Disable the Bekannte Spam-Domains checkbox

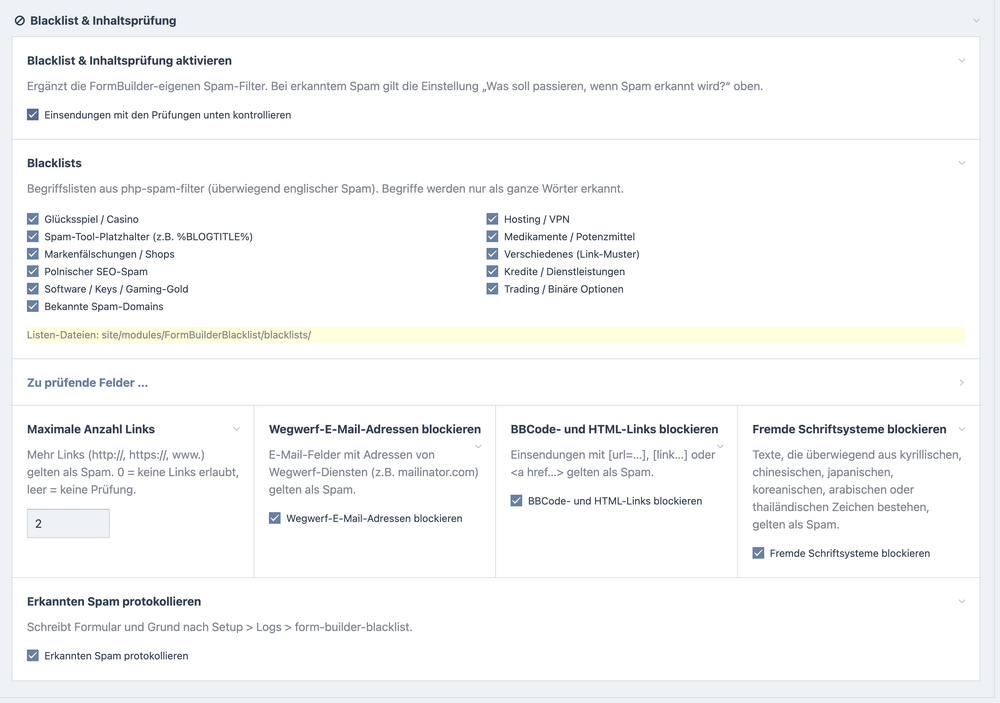point(33,306)
